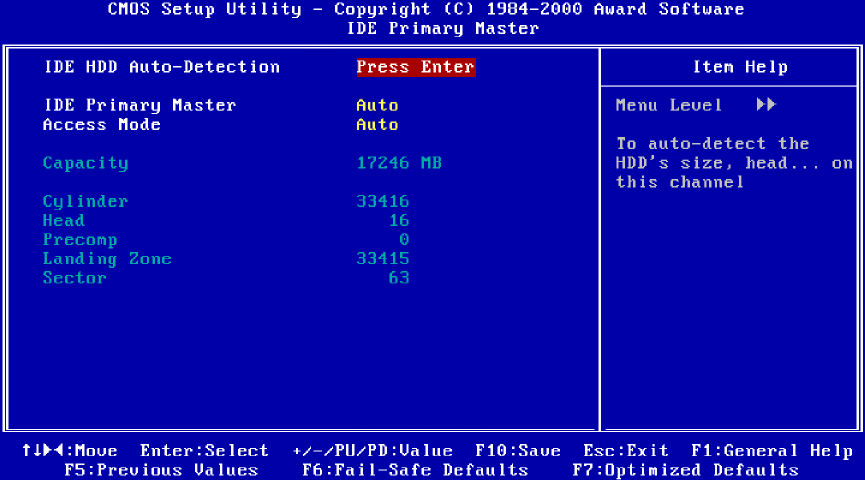This screenshot has width=865, height=480.
Task: Click the landing zone value 33415
Action: click(x=383, y=259)
